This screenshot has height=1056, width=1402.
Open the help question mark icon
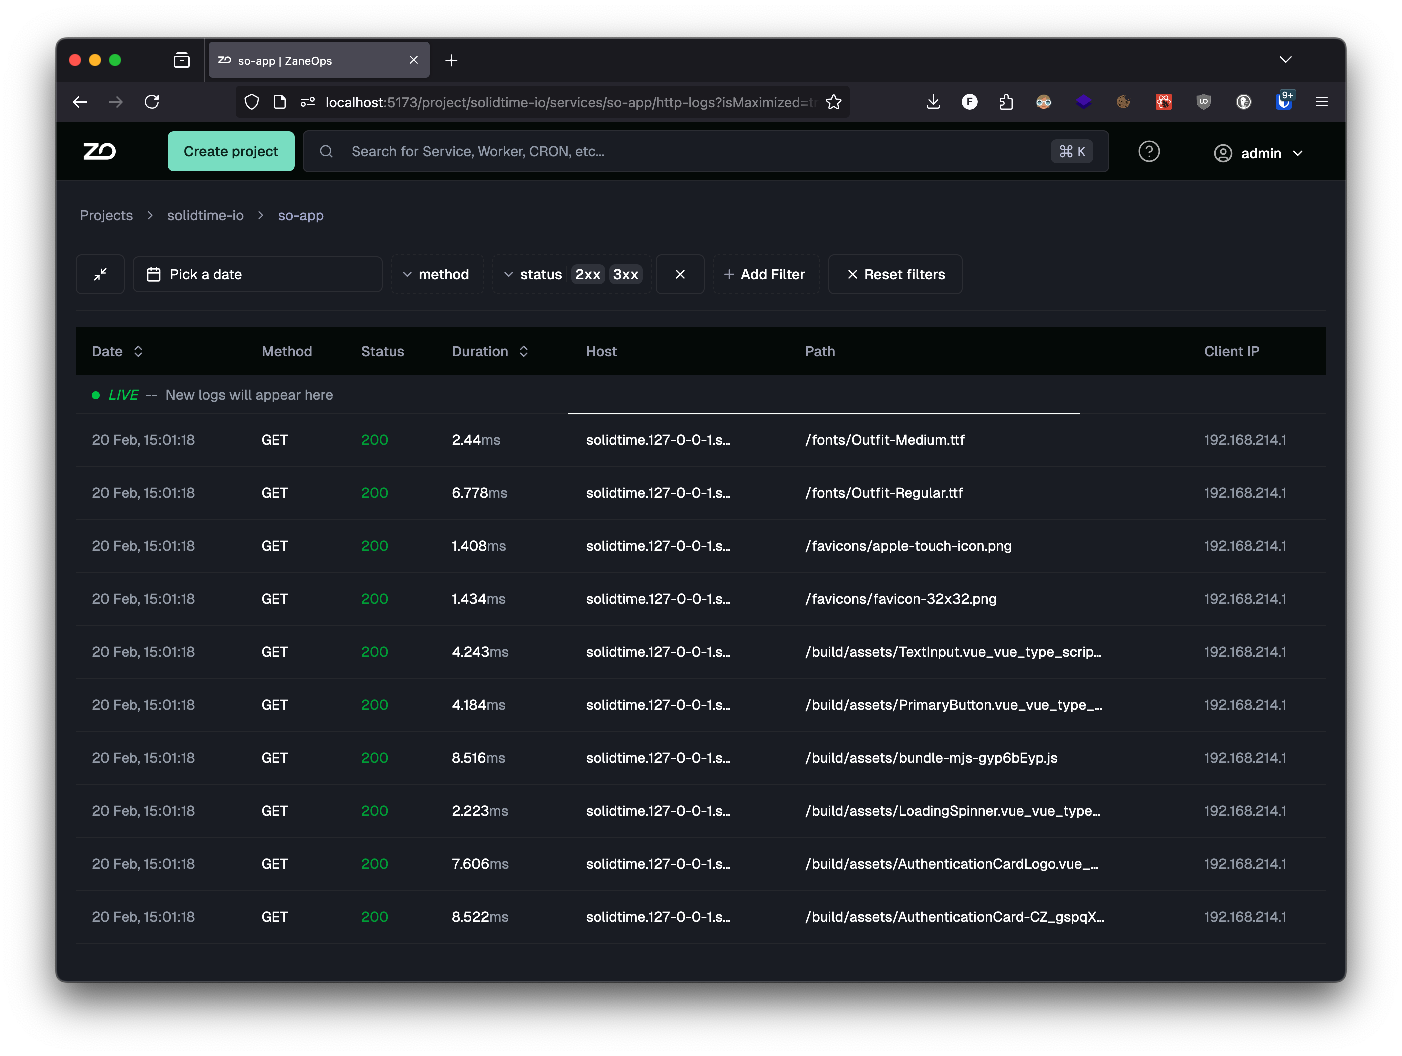1149,151
